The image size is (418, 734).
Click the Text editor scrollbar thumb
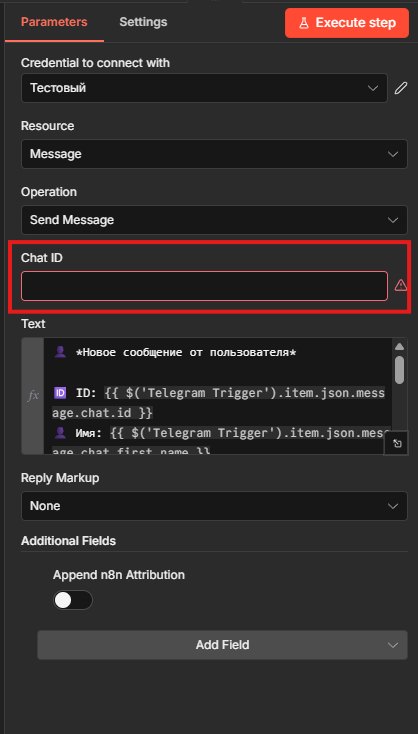pos(399,370)
